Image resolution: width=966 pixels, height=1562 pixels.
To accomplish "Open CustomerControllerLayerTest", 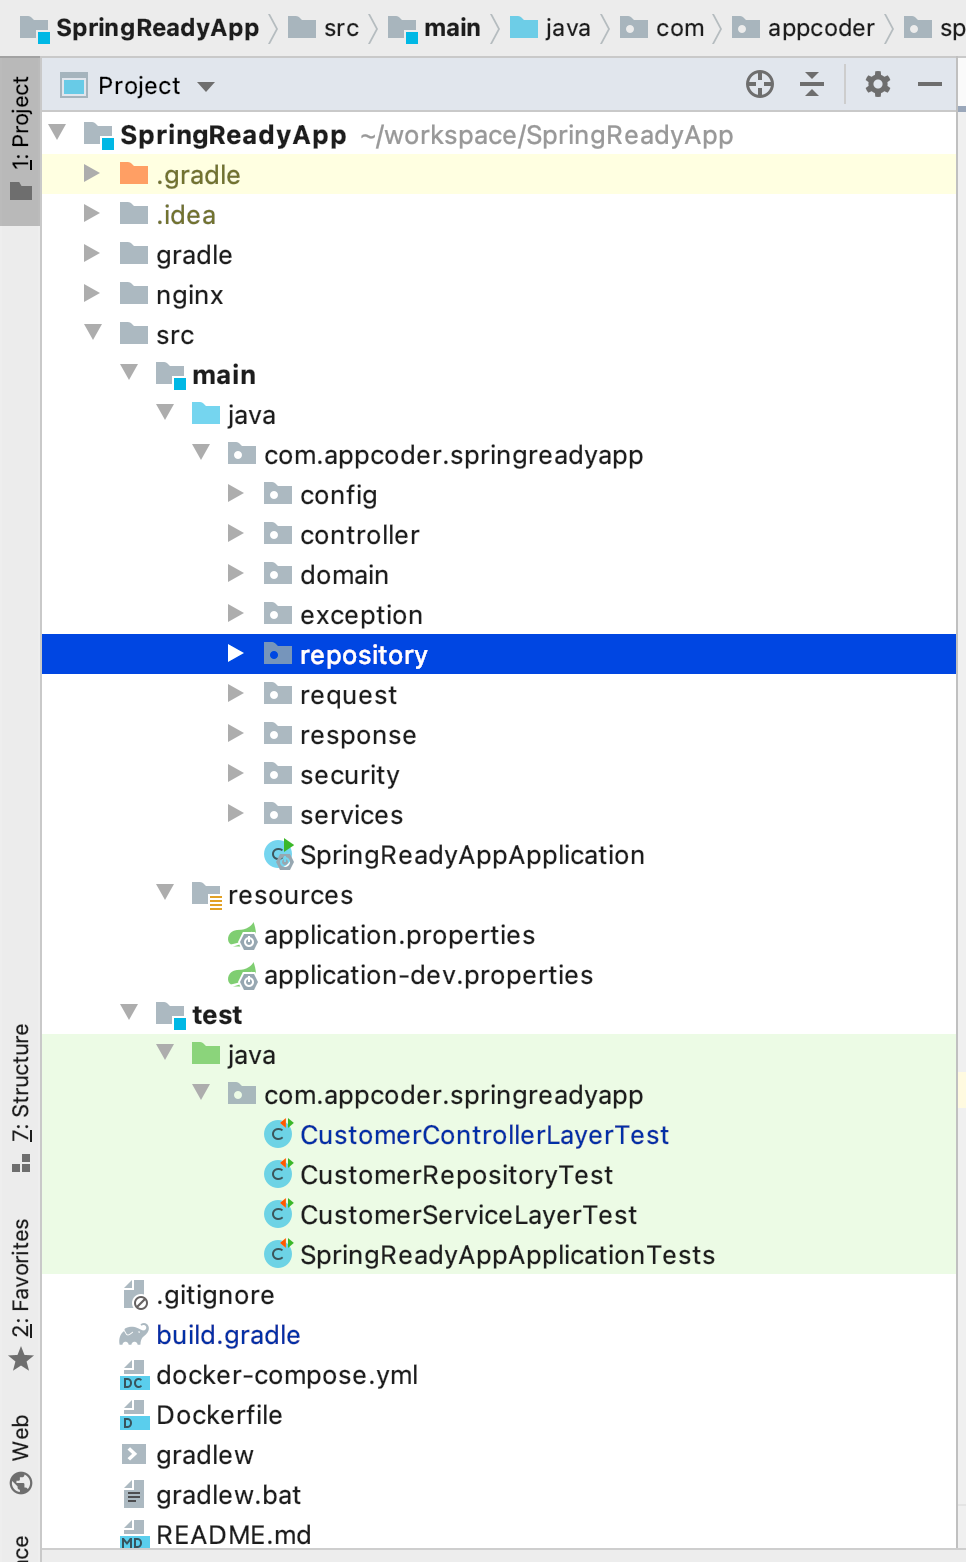I will [x=484, y=1134].
